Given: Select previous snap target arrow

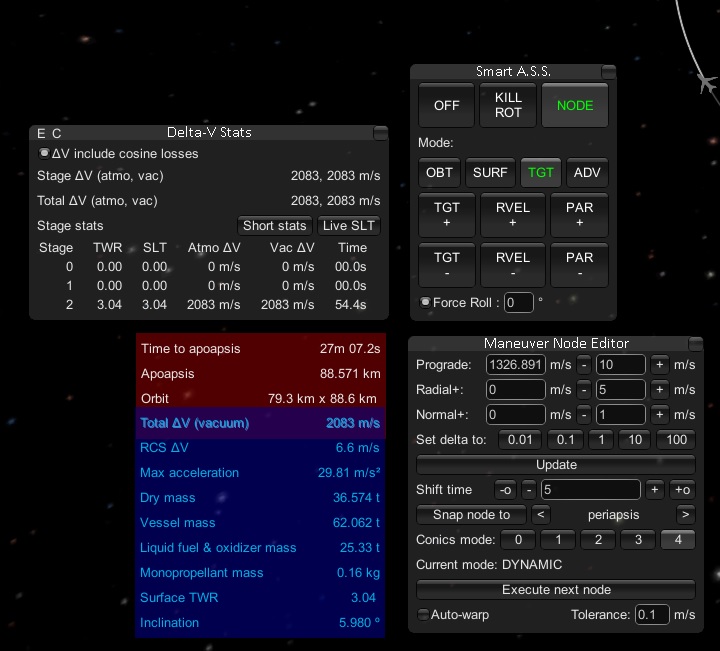Looking at the screenshot, I should (541, 515).
